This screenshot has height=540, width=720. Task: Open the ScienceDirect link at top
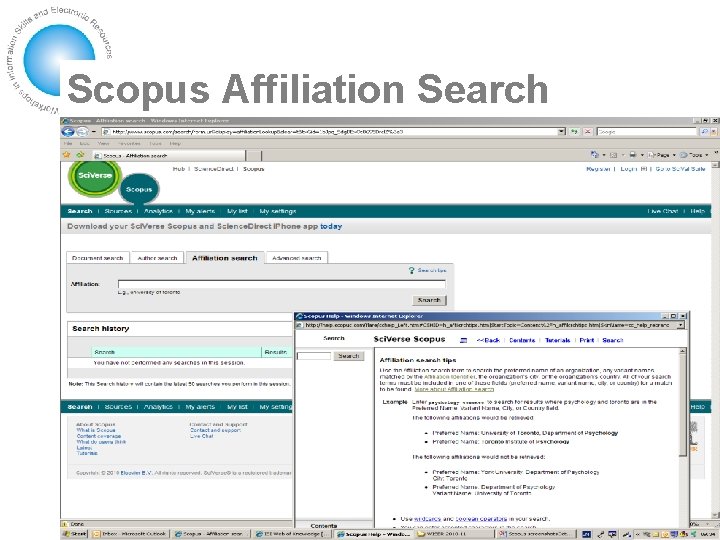[214, 169]
